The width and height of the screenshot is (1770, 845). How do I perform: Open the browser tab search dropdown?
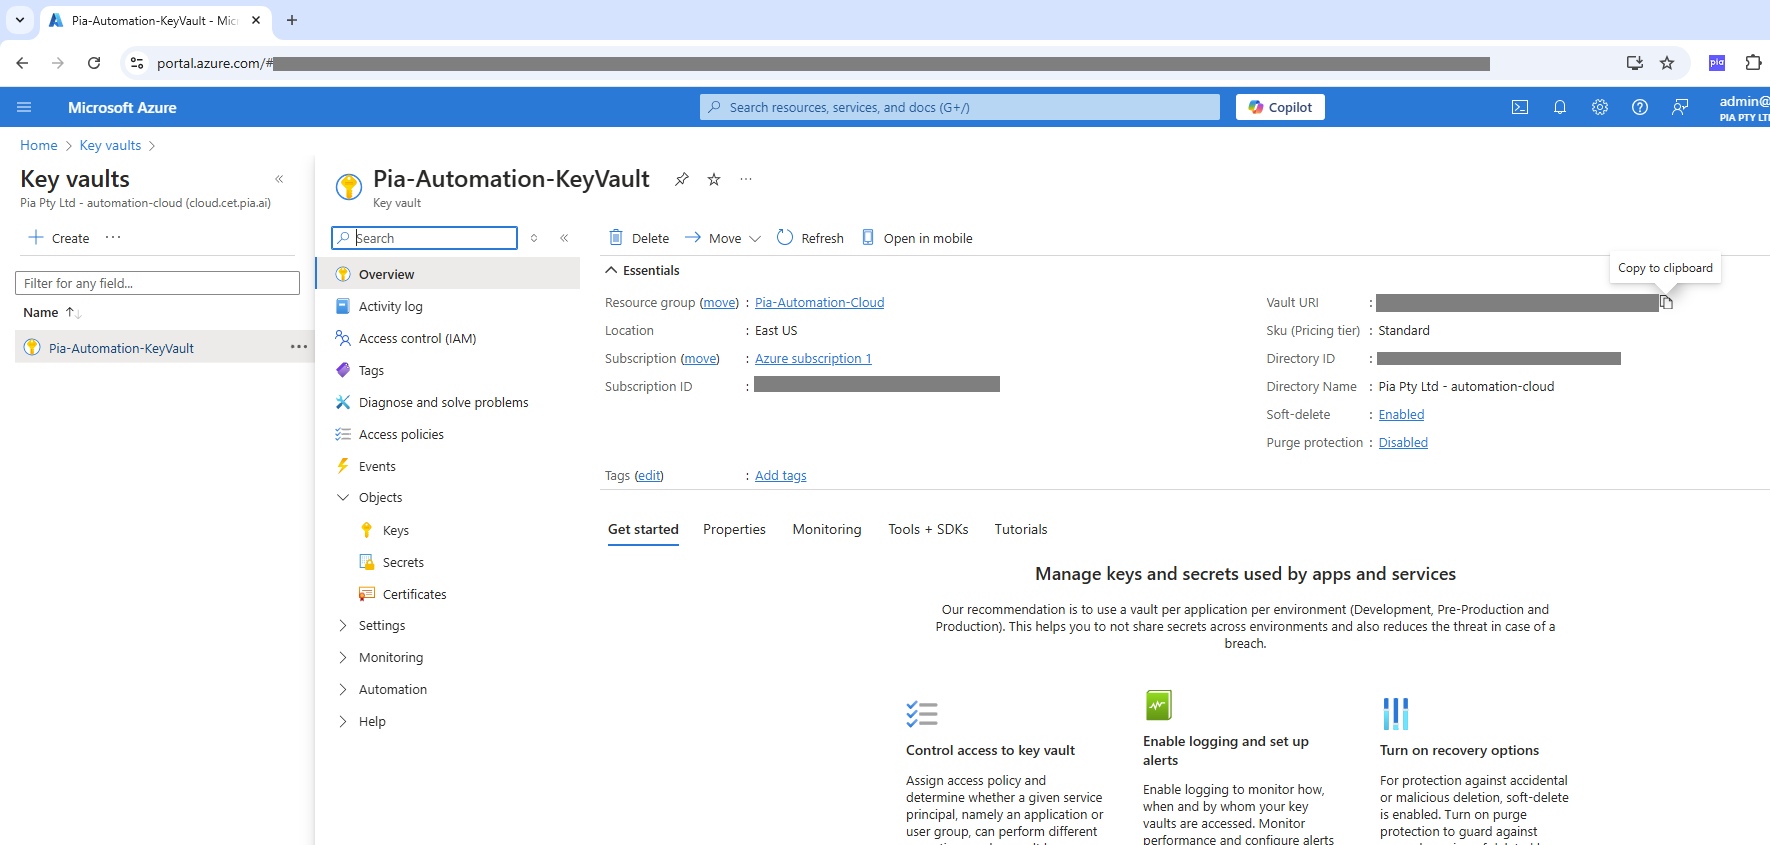tap(20, 20)
